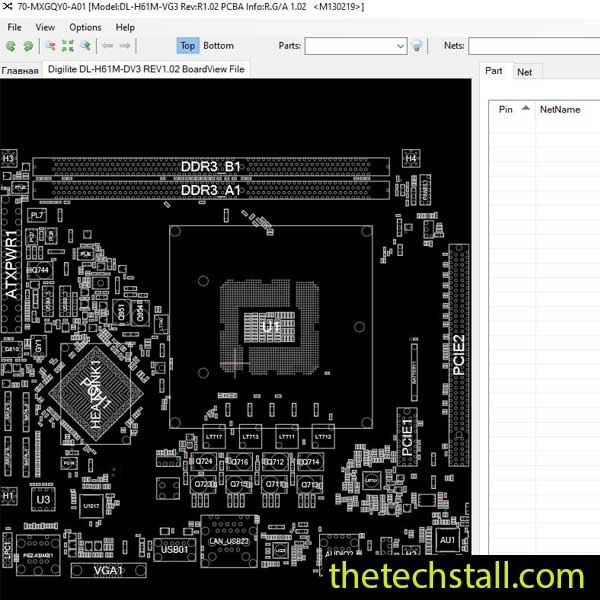Rotate the board view clockwise
Viewport: 600px width, 600px height.
(x=28, y=46)
